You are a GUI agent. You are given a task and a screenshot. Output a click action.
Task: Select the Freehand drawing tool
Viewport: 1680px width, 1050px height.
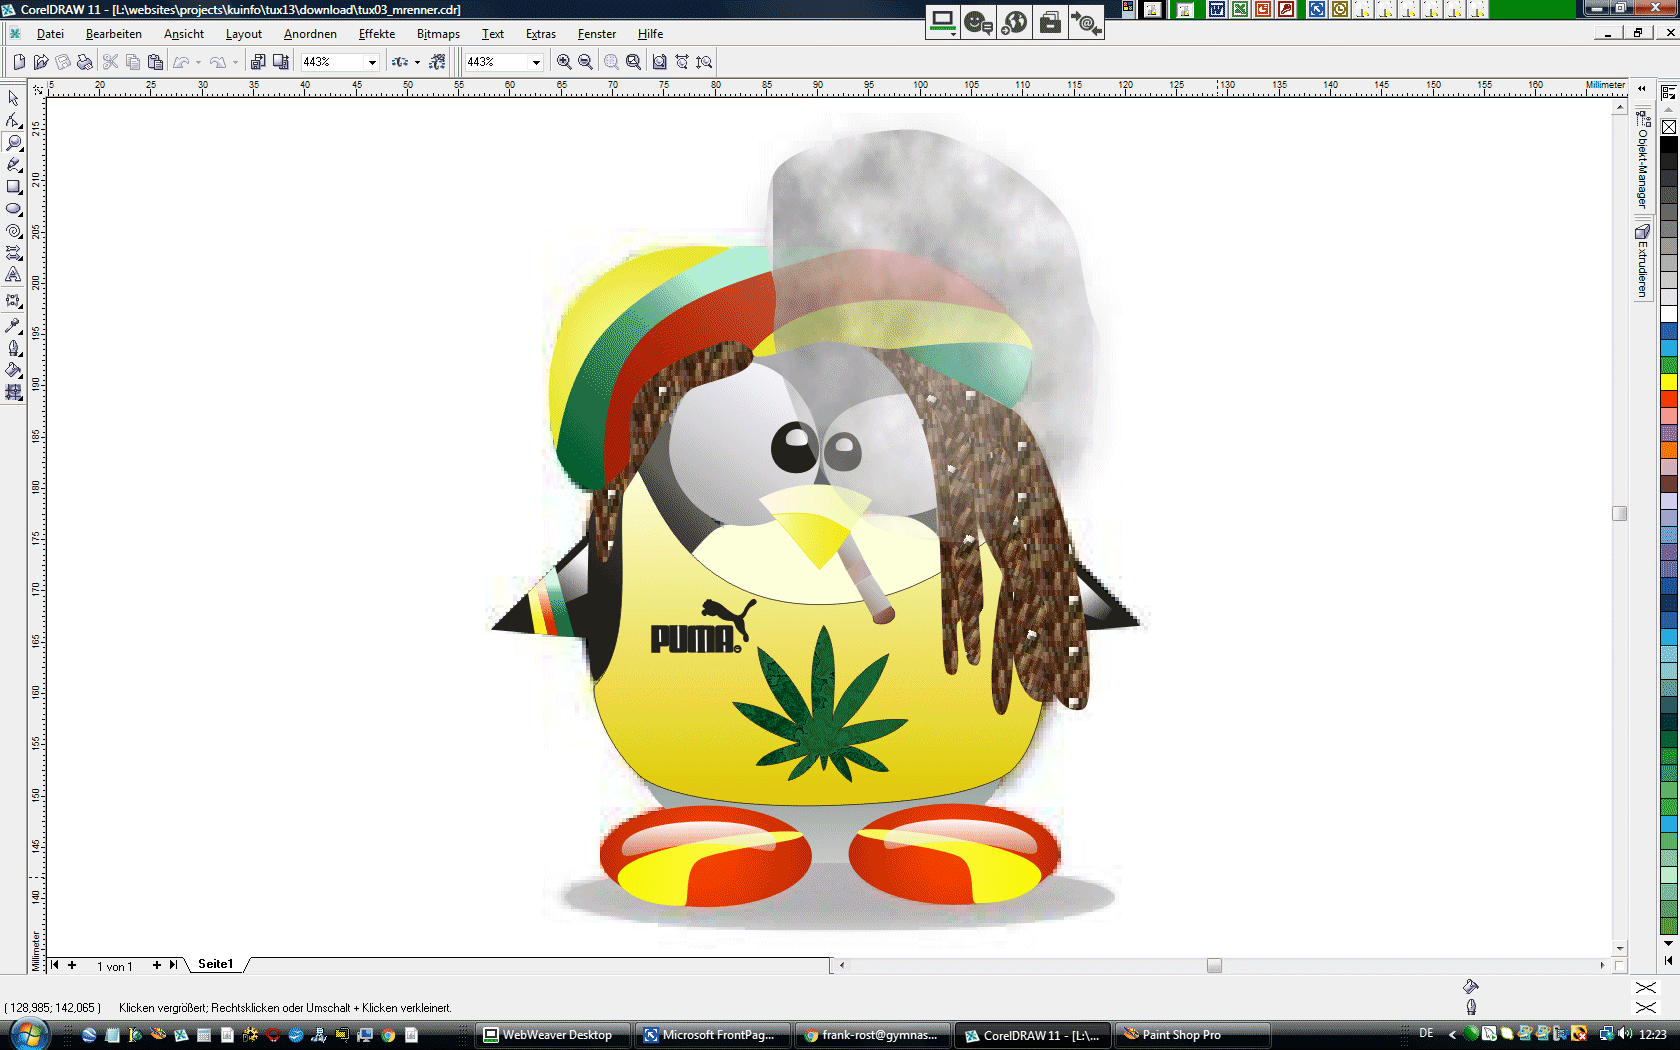tap(13, 165)
